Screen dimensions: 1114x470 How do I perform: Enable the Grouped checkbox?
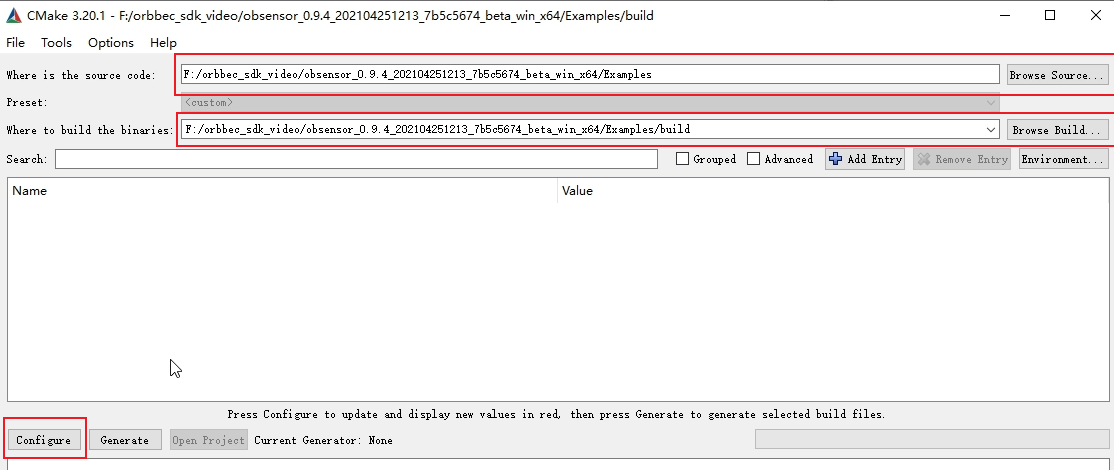[682, 159]
